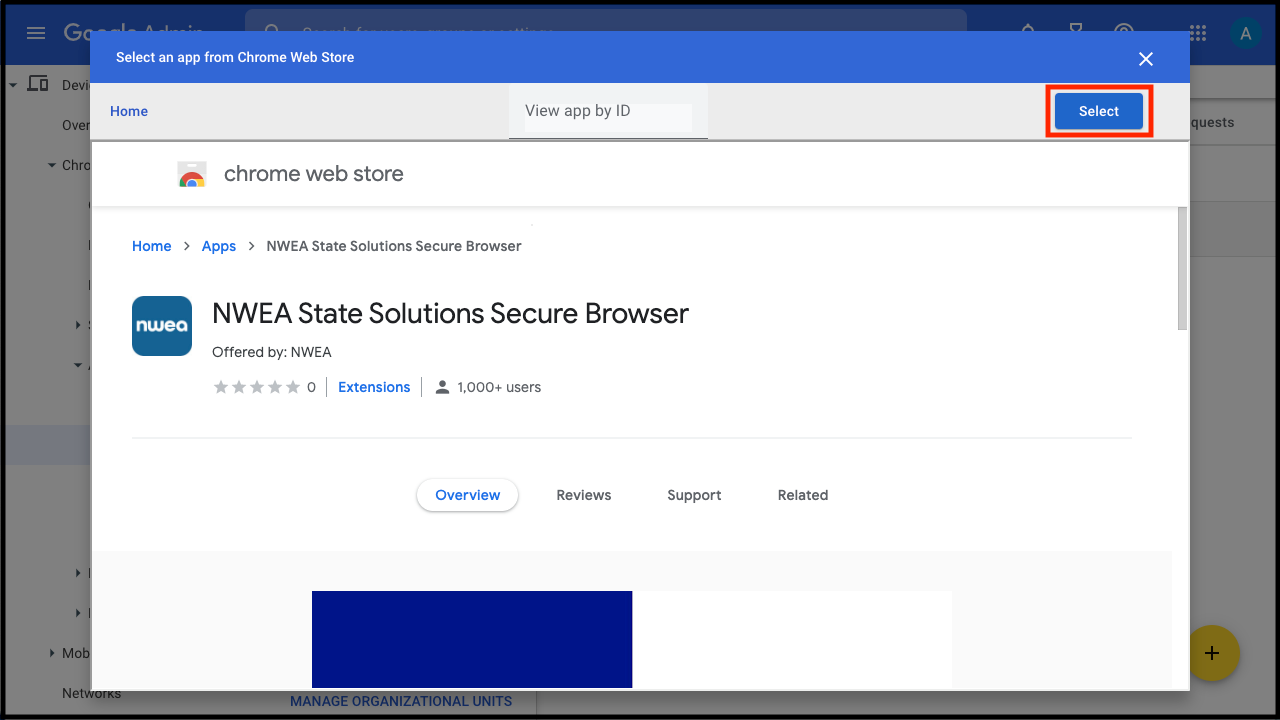Open the Reviews tab

[x=584, y=495]
